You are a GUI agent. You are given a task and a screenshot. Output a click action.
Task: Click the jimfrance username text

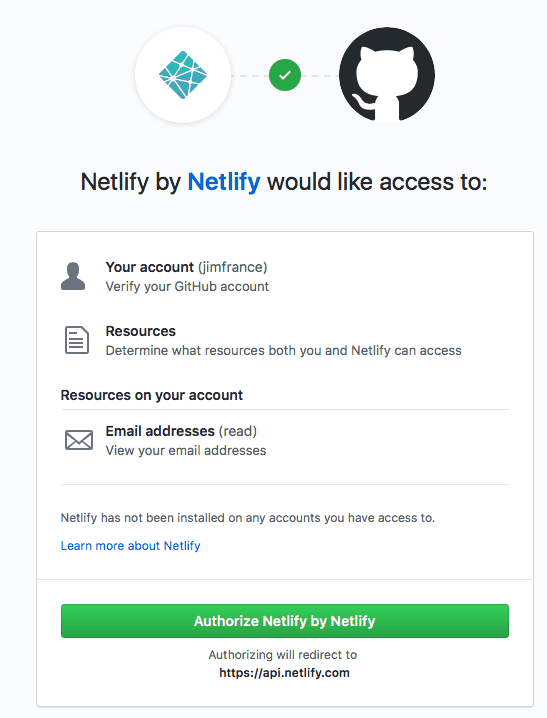point(233,267)
